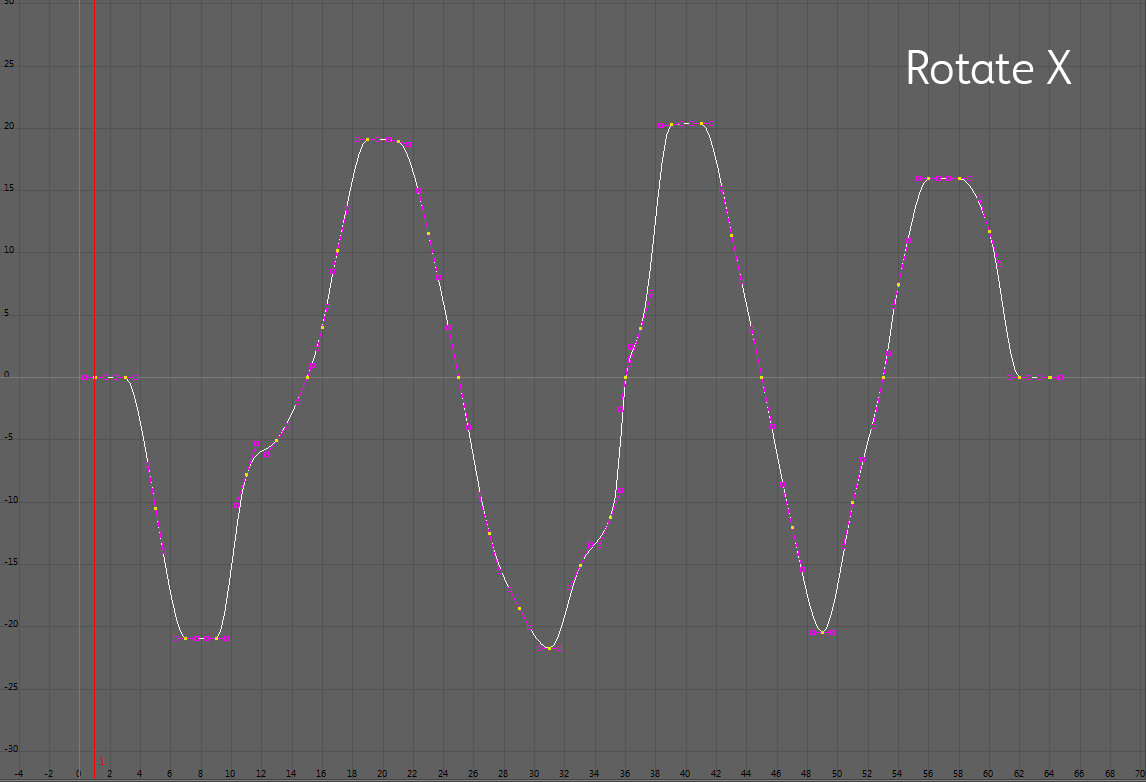
Task: Select the keyframe at frame 35
Action: tap(610, 517)
